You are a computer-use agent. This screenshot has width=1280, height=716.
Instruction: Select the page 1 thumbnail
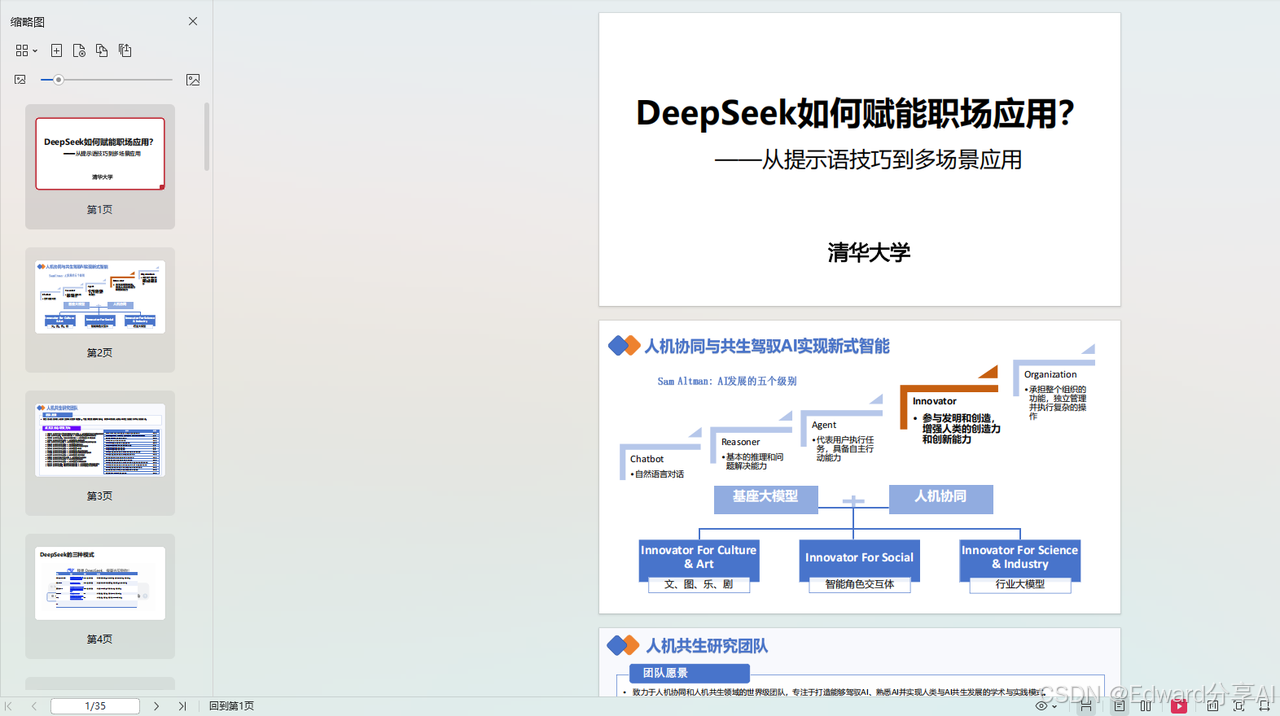tap(100, 154)
